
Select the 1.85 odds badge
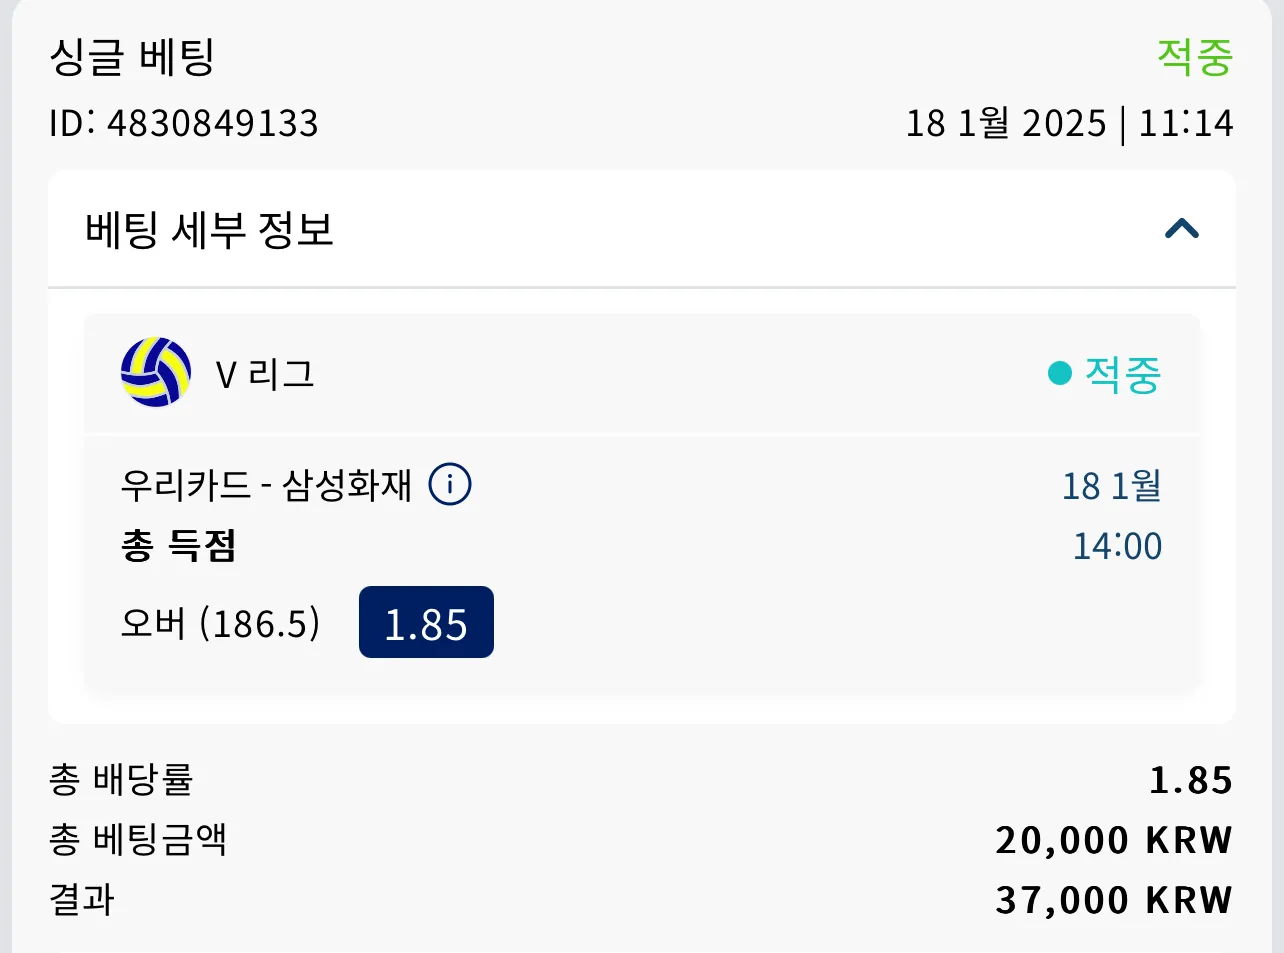[x=426, y=622]
